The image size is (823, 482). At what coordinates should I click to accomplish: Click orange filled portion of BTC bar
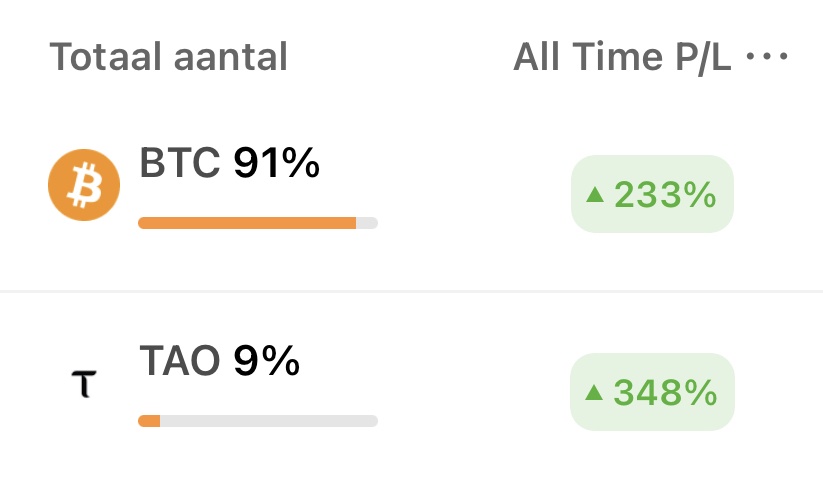[246, 223]
